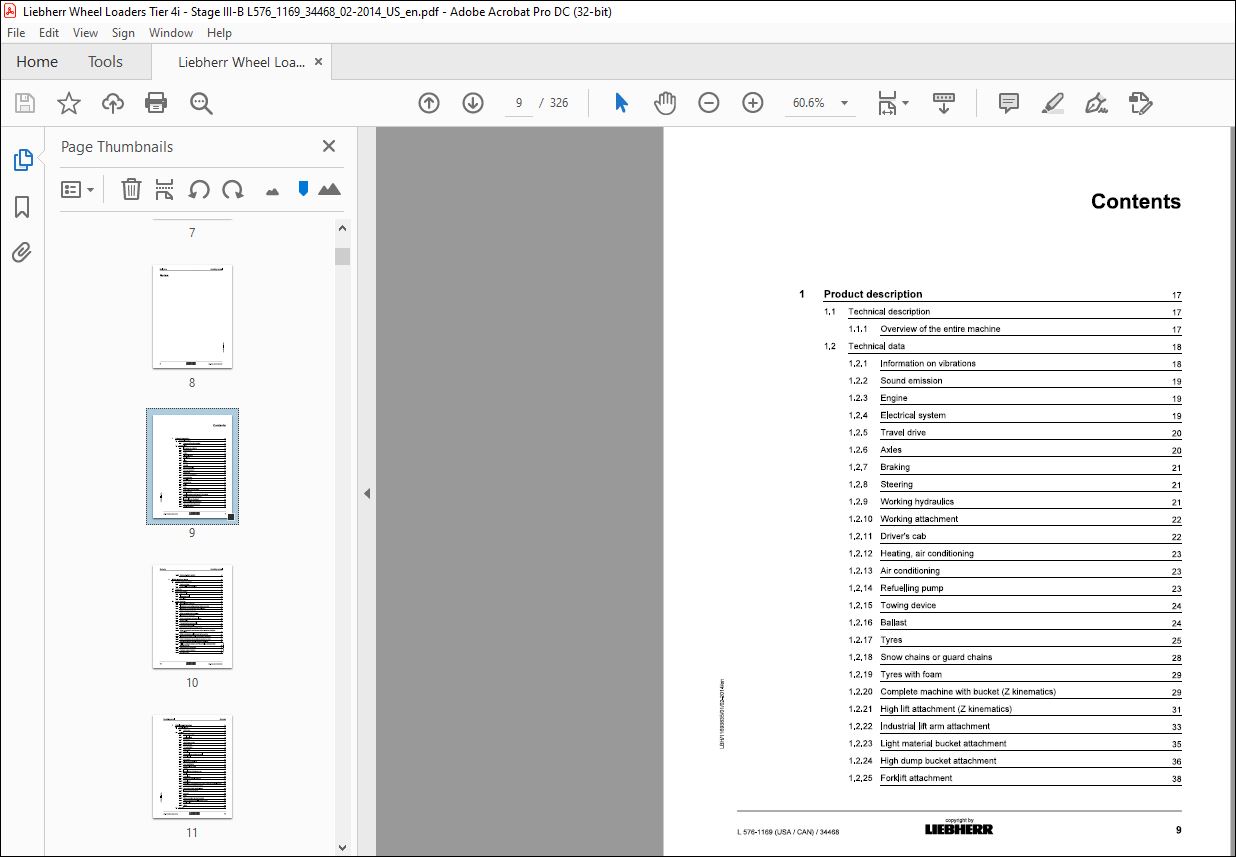Open the Sign menu
This screenshot has width=1236, height=857.
pos(123,33)
